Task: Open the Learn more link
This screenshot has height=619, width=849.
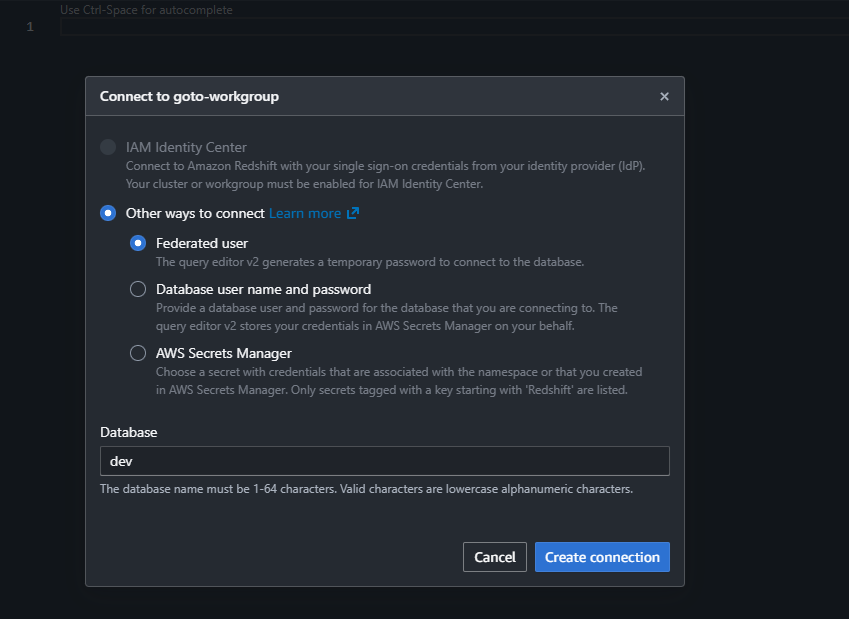Action: [305, 214]
